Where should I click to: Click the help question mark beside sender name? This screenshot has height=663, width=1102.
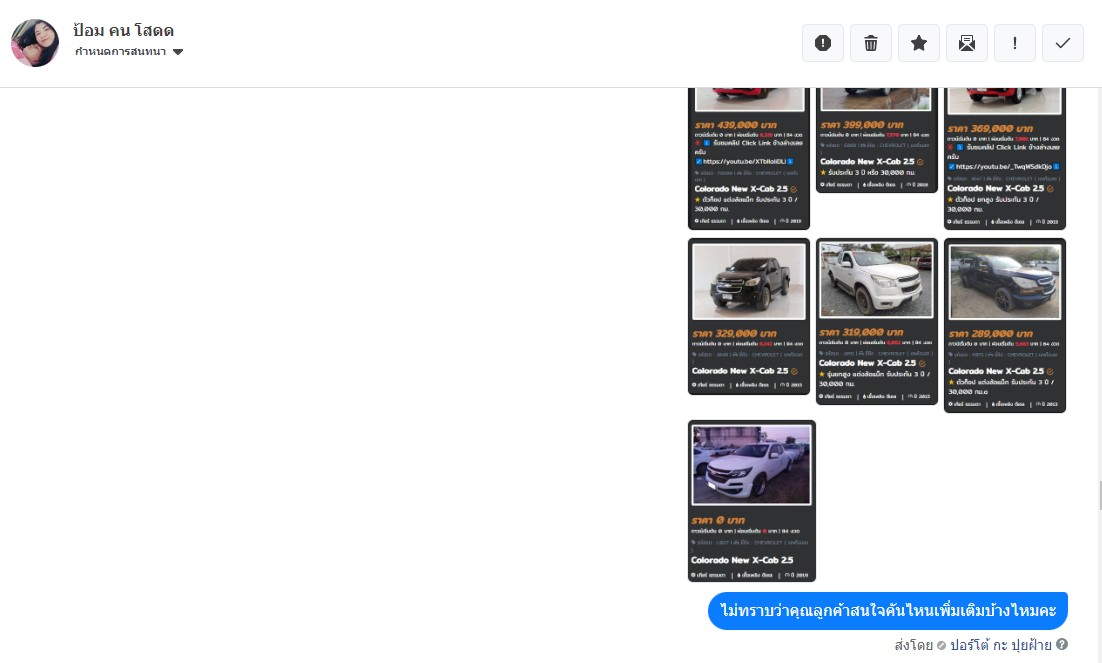1062,644
